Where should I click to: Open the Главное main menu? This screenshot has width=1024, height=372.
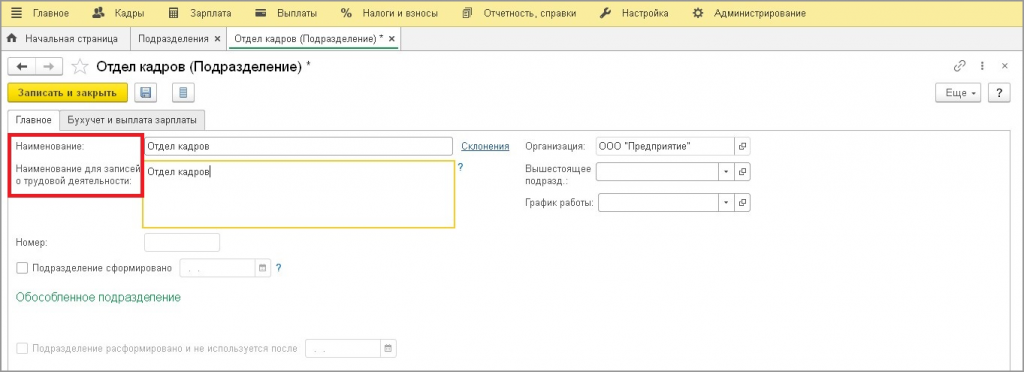coord(40,12)
